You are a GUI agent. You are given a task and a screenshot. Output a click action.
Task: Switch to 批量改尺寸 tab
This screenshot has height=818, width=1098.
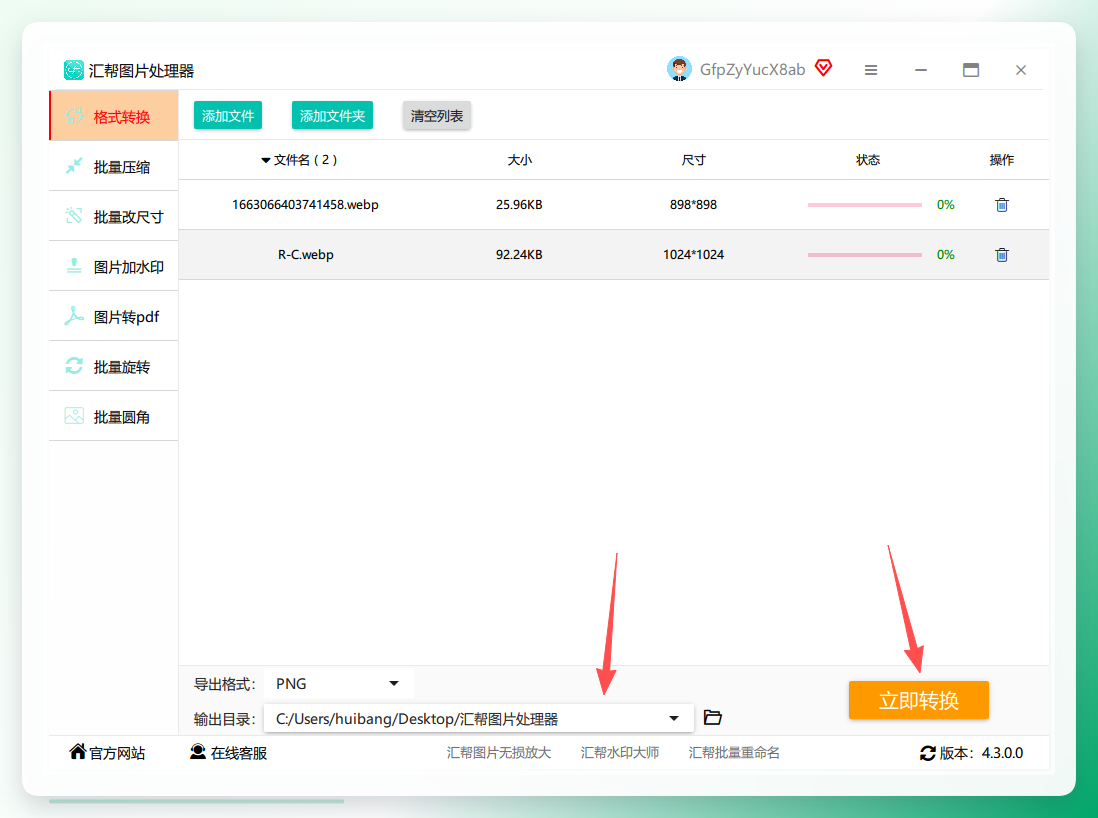point(113,216)
